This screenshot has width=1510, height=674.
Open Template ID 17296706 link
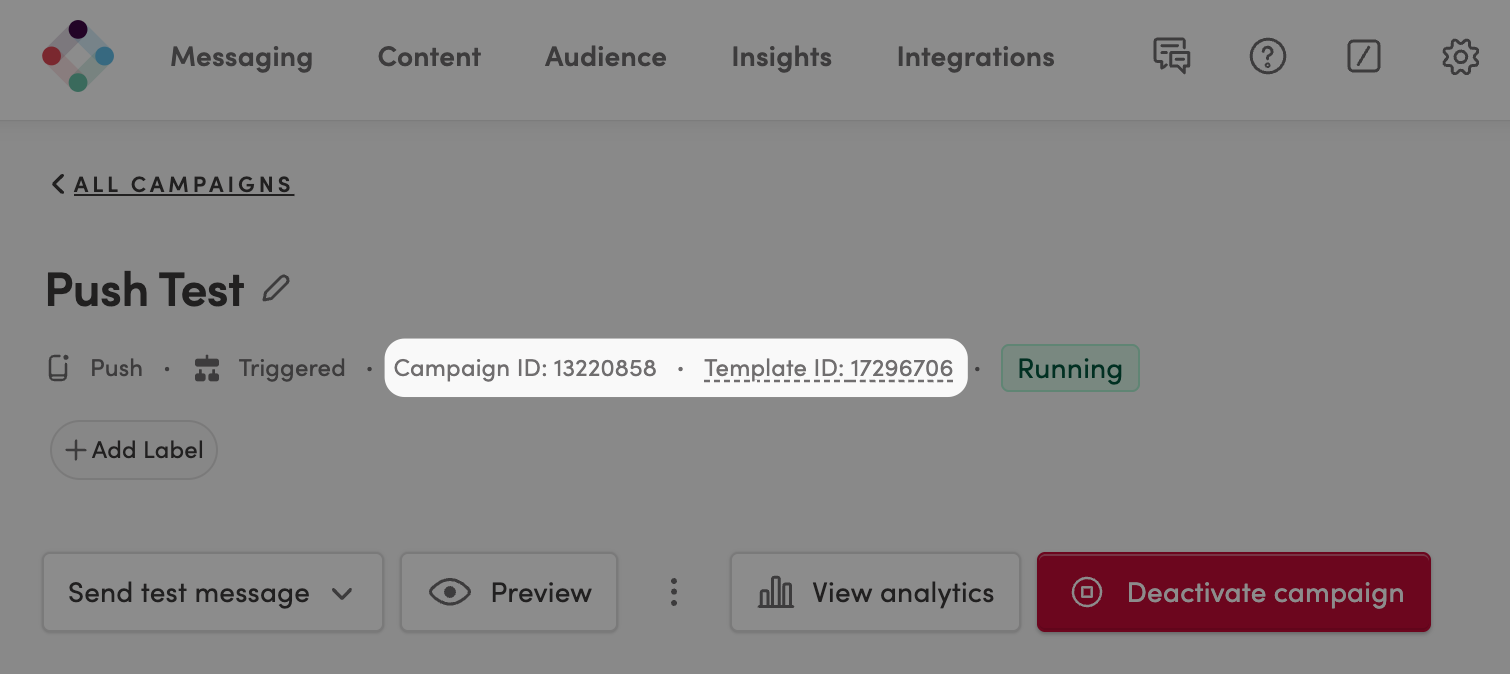(x=830, y=368)
